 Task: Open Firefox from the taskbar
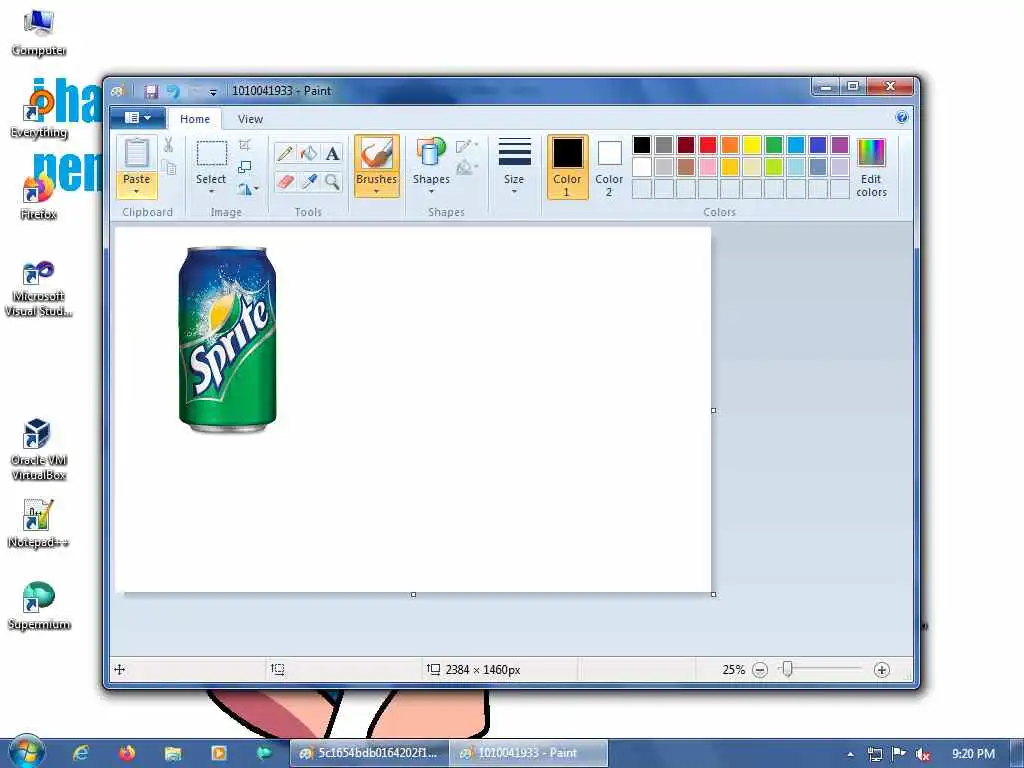coord(127,753)
